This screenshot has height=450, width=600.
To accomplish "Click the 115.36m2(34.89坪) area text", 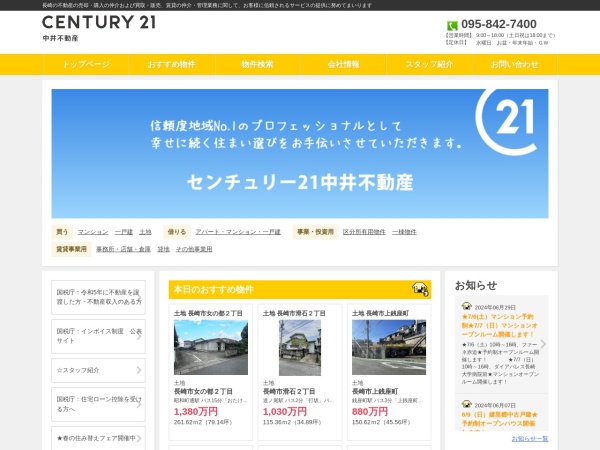I will click(x=292, y=422).
